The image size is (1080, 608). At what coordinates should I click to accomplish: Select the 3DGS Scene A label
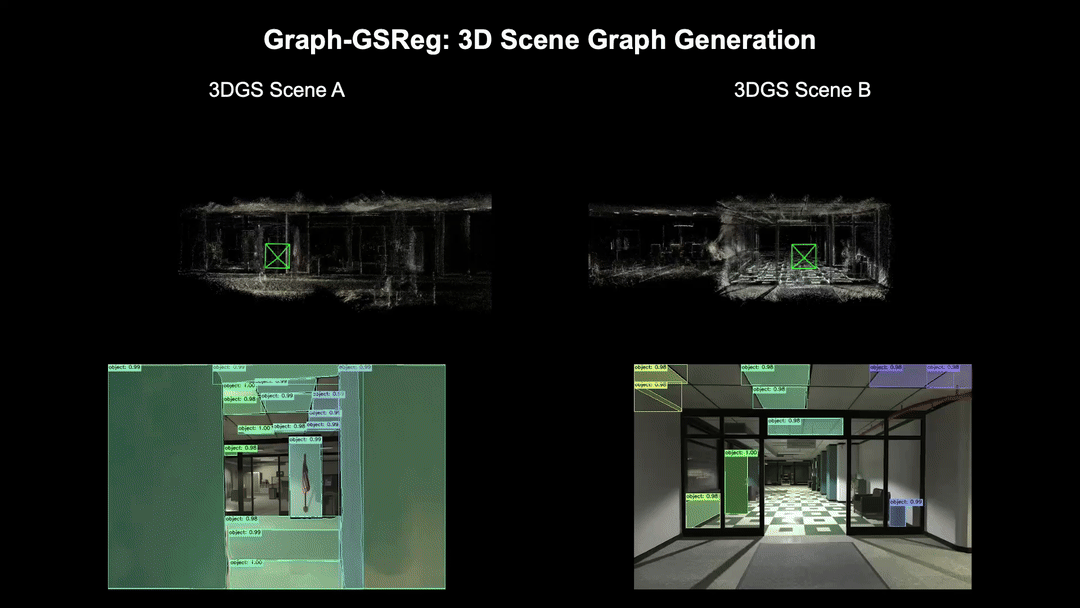[276, 90]
